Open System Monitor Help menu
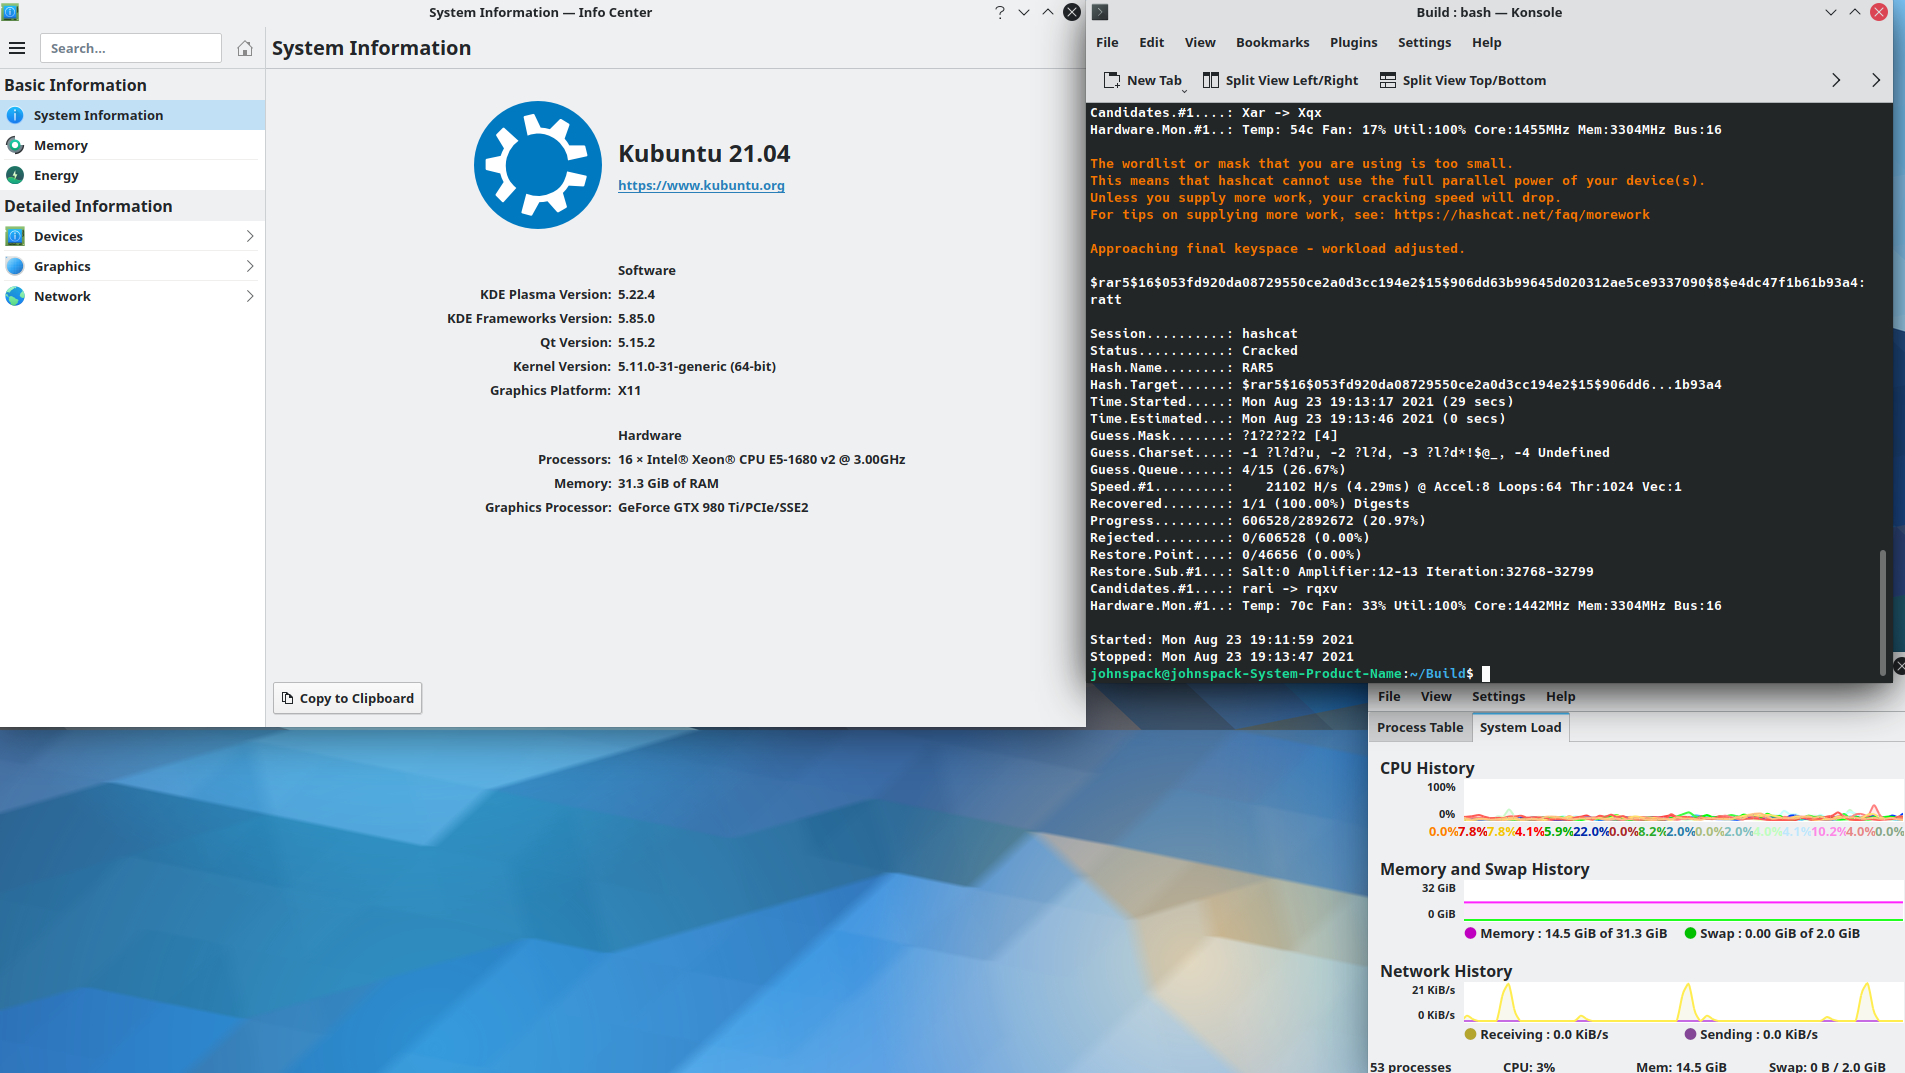Screen dimensions: 1905x1073 click(1560, 696)
